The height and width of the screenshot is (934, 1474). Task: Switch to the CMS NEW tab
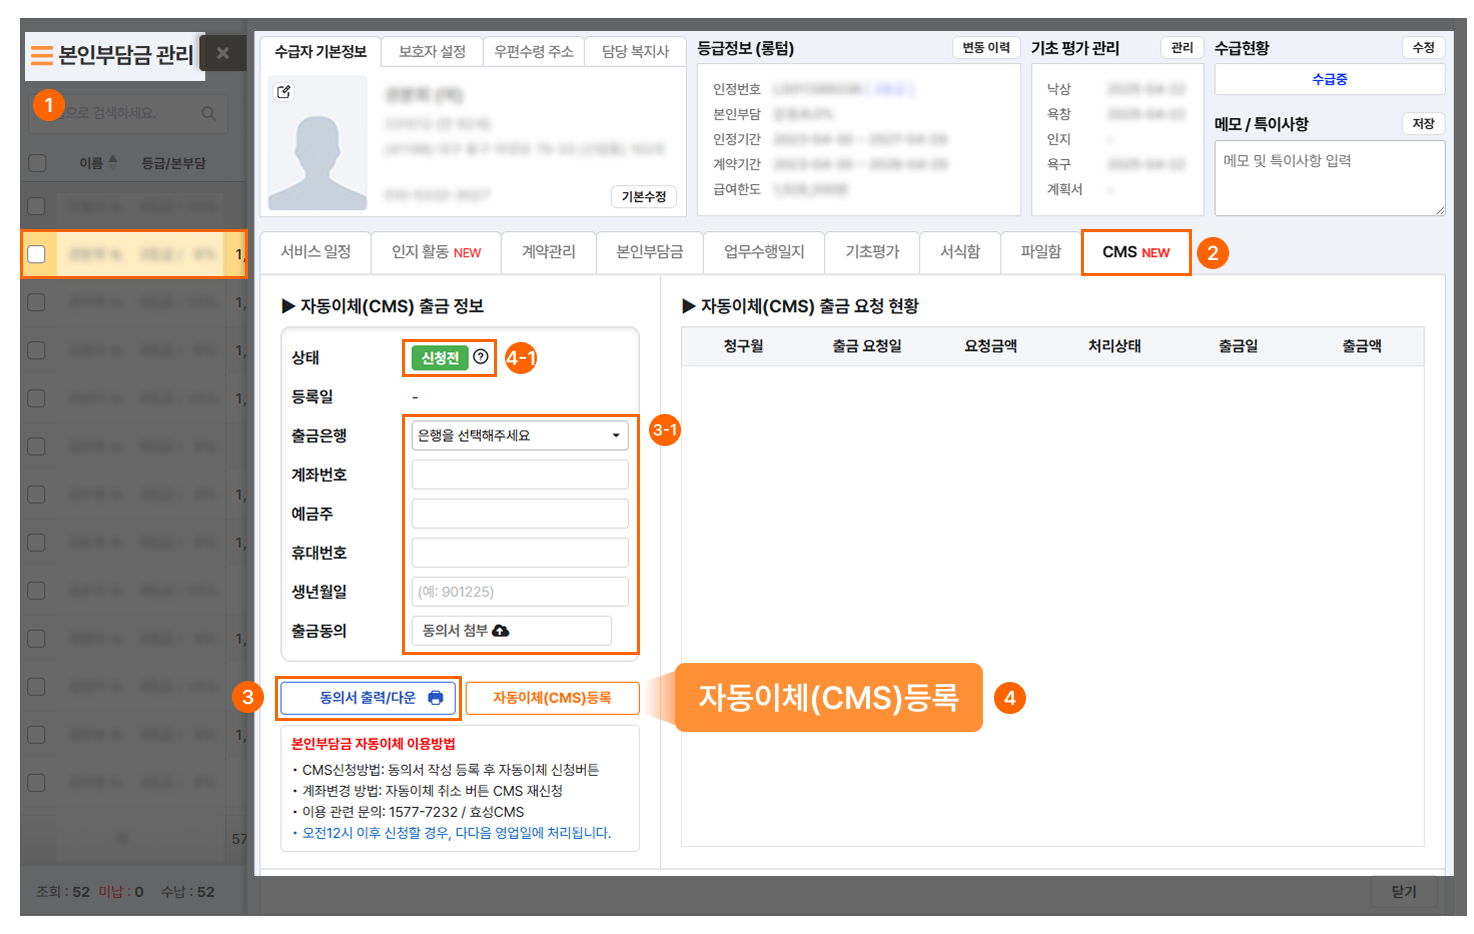click(1135, 252)
